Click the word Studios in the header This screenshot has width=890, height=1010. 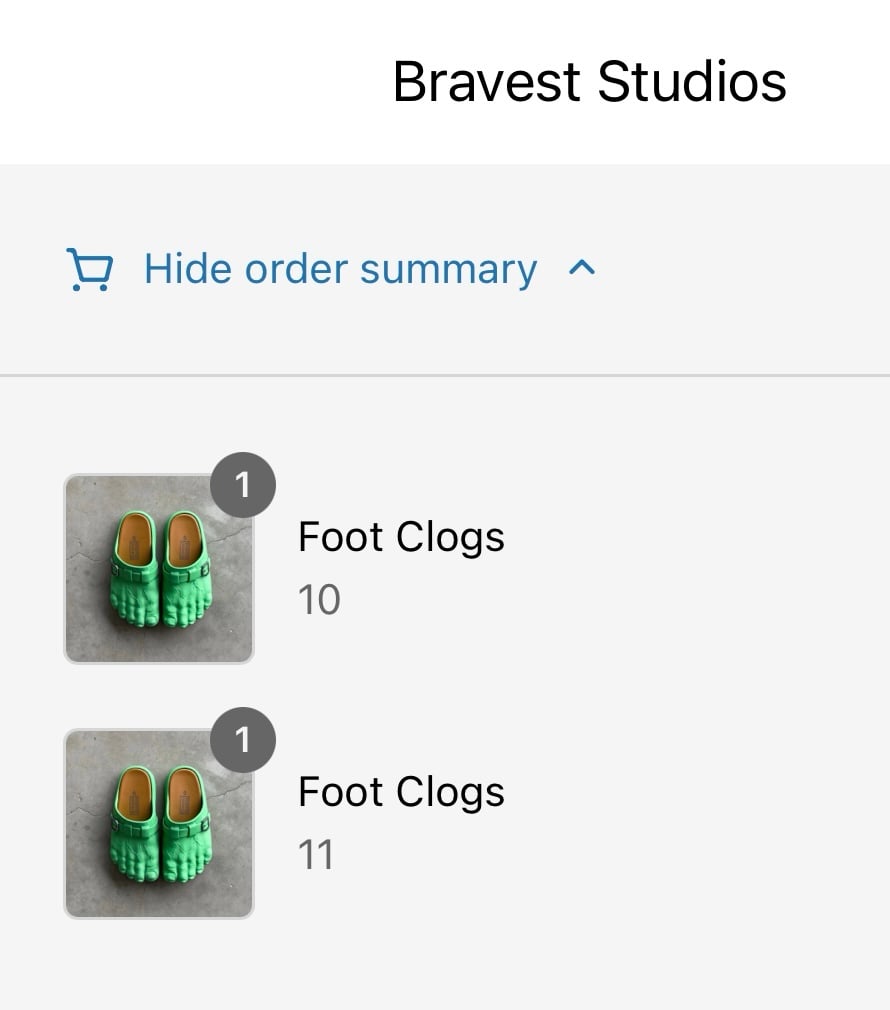(x=692, y=82)
